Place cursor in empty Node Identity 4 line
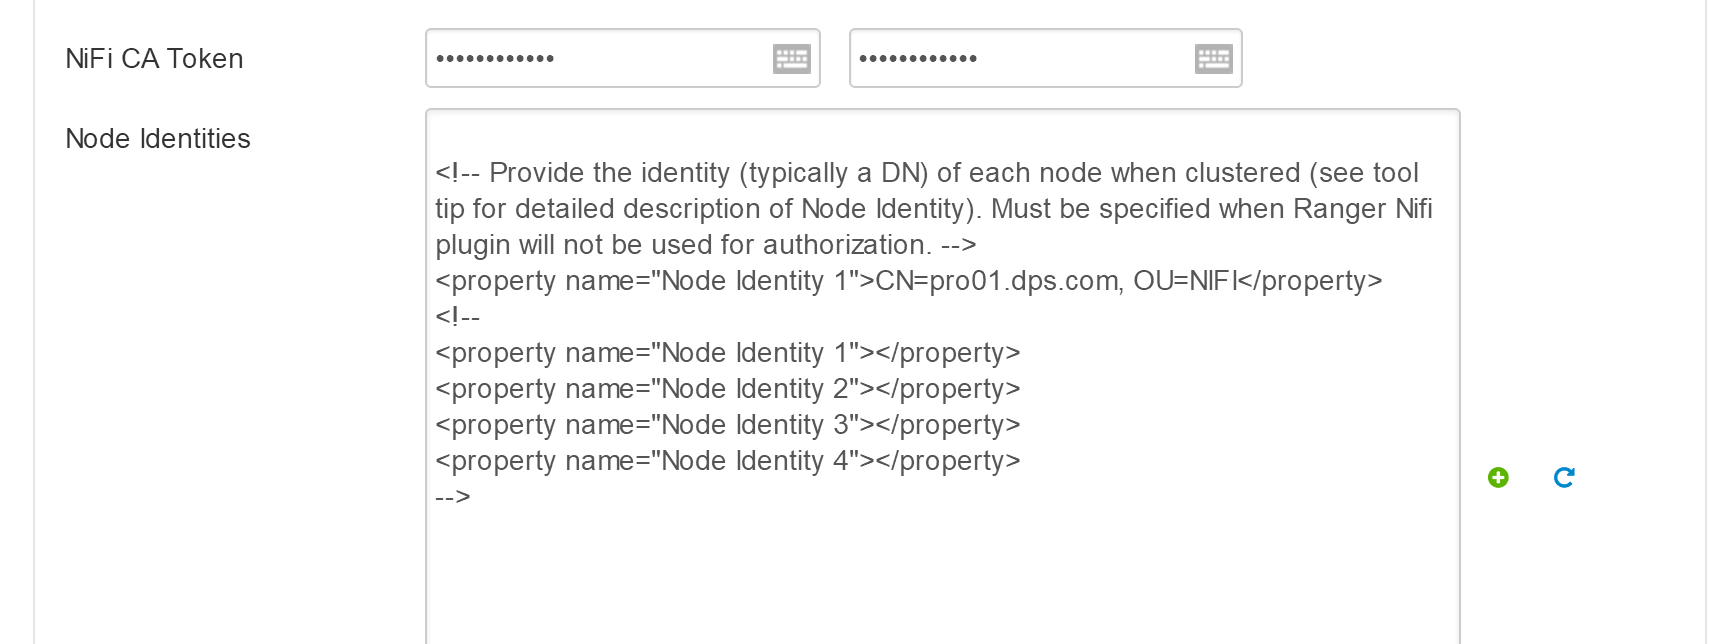1722x644 pixels. tap(728, 461)
